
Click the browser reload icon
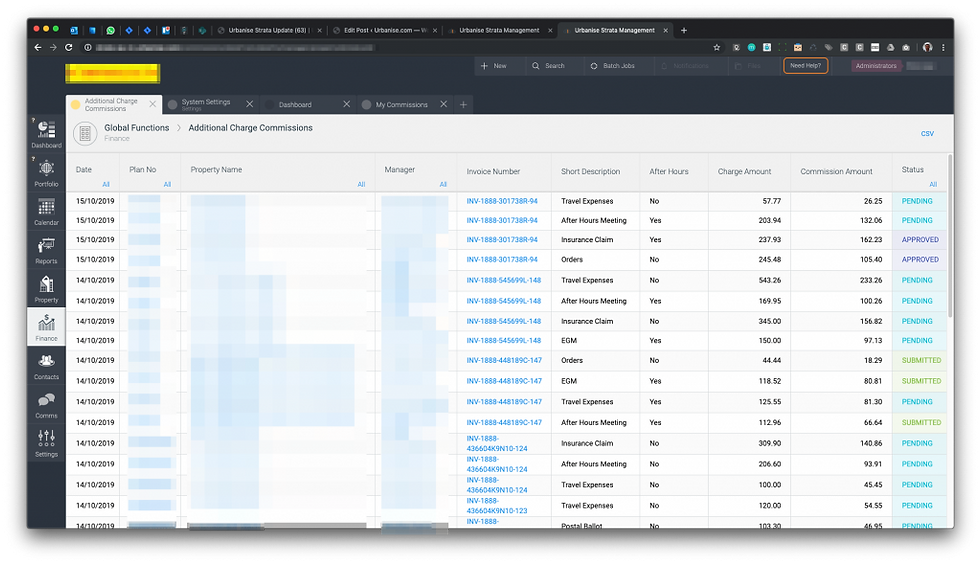click(x=69, y=48)
